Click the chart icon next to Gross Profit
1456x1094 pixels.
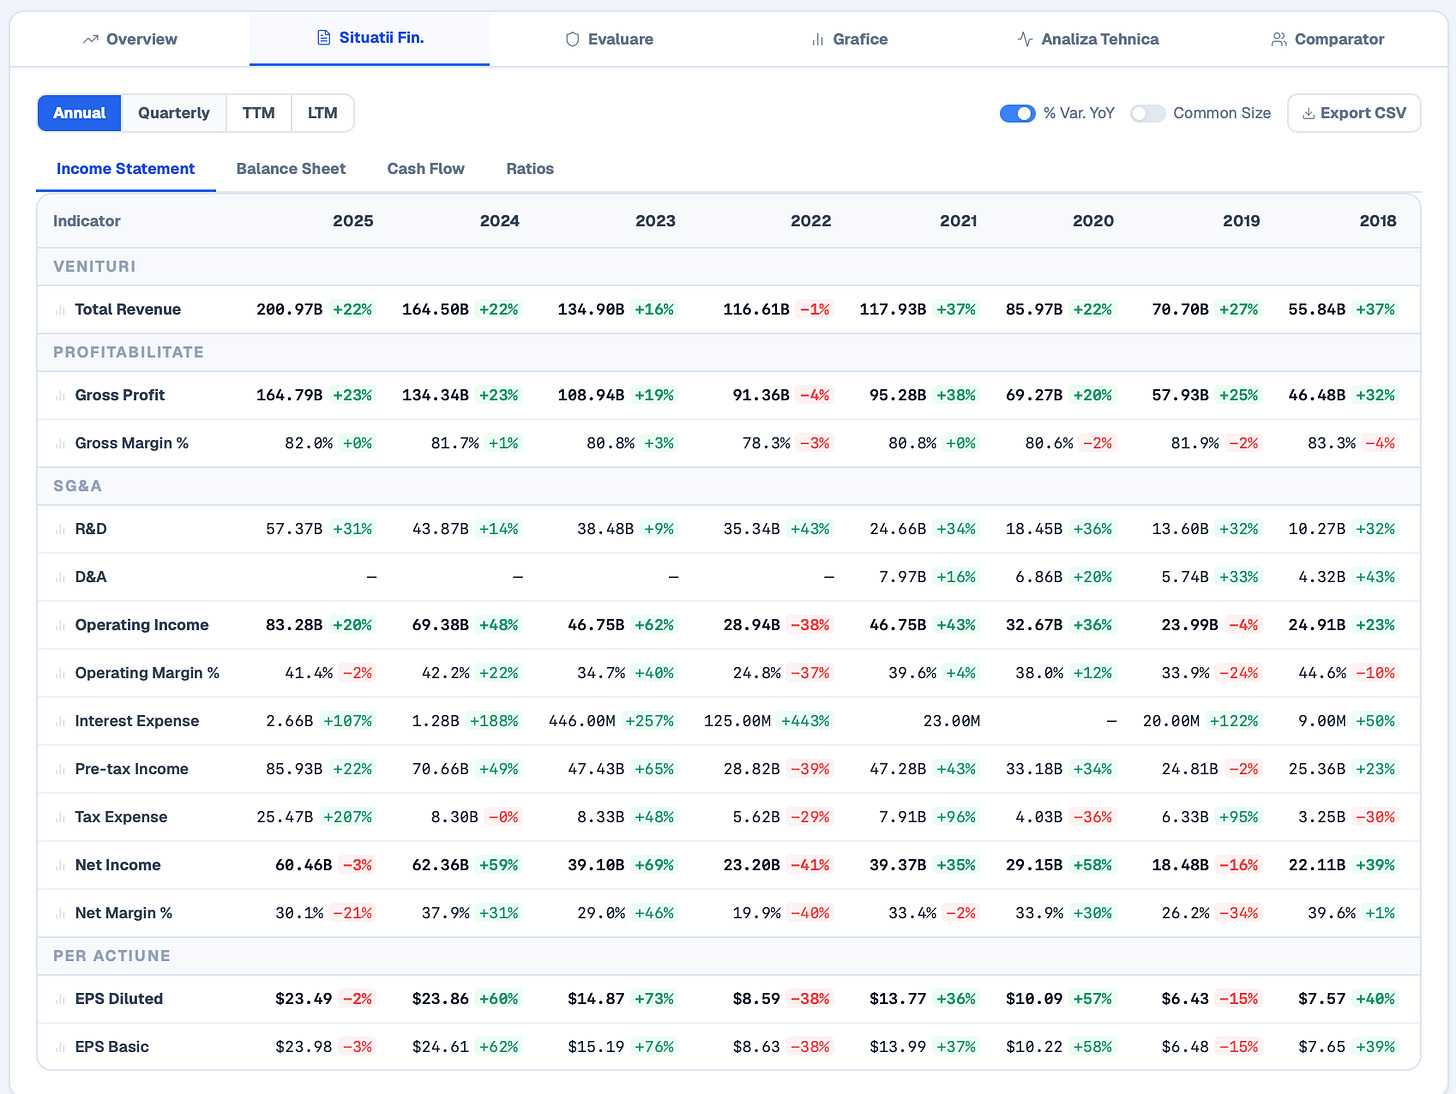point(60,396)
